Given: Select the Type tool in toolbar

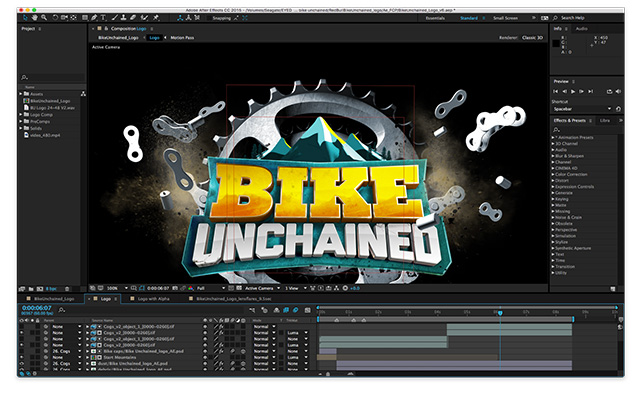Looking at the screenshot, I should [101, 18].
